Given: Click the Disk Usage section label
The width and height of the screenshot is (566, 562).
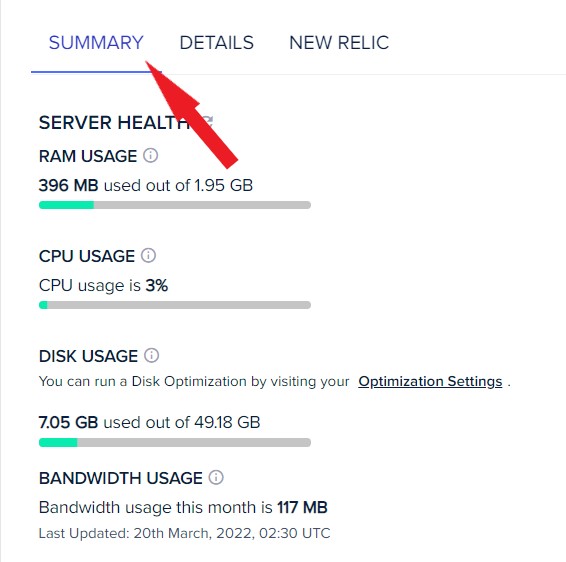Looking at the screenshot, I should tap(88, 356).
